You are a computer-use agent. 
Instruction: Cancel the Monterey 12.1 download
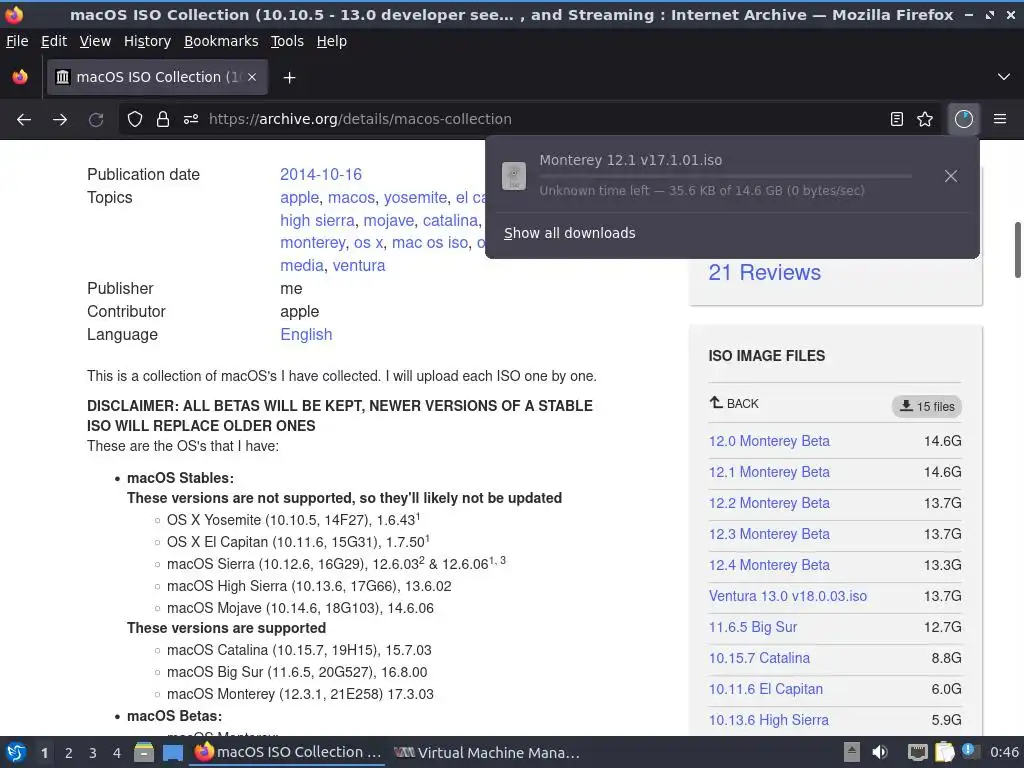(x=951, y=176)
